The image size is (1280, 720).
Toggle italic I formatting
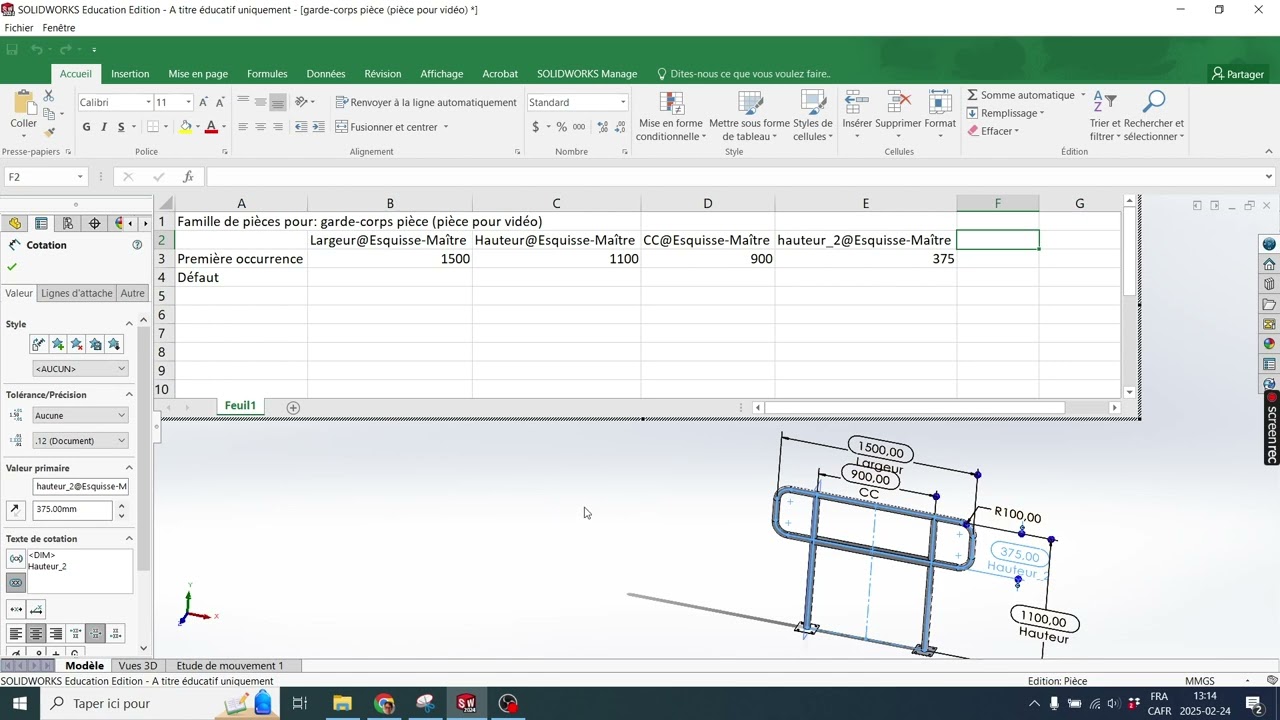point(104,127)
